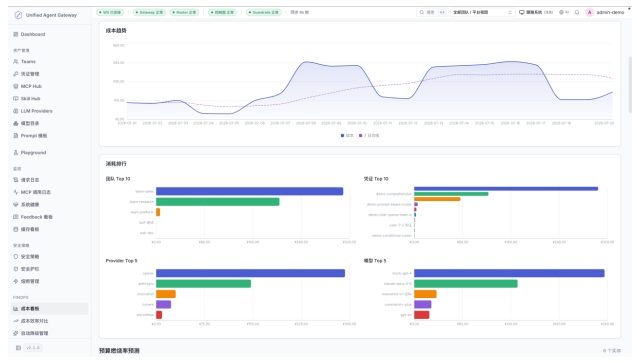Viewport: 637px width, 363px height.
Task: Click the Playground flask icon
Action: pos(16,153)
